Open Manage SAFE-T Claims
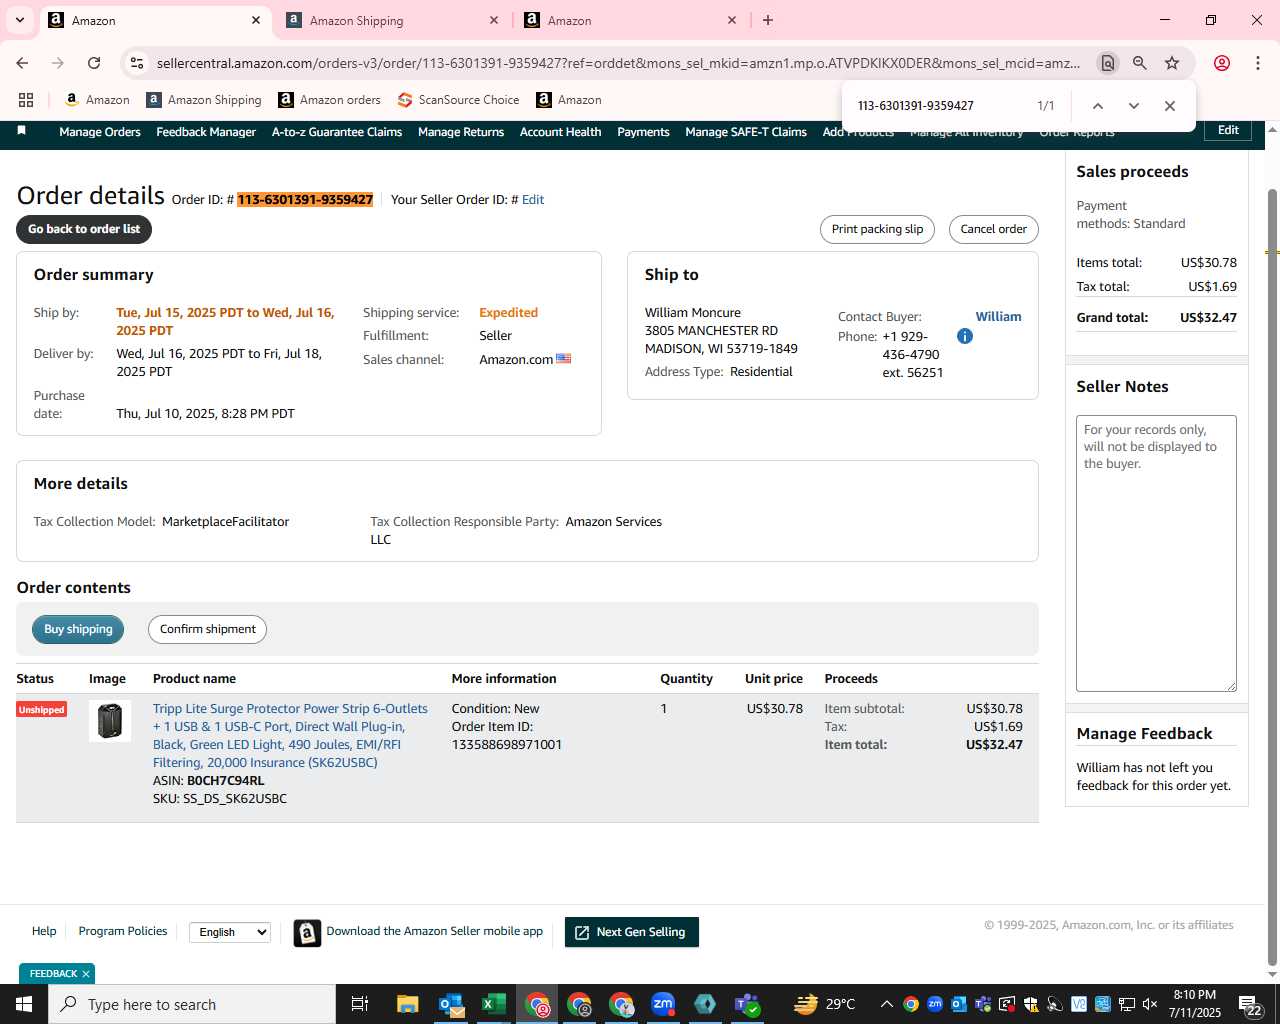This screenshot has width=1280, height=1024. (x=746, y=132)
